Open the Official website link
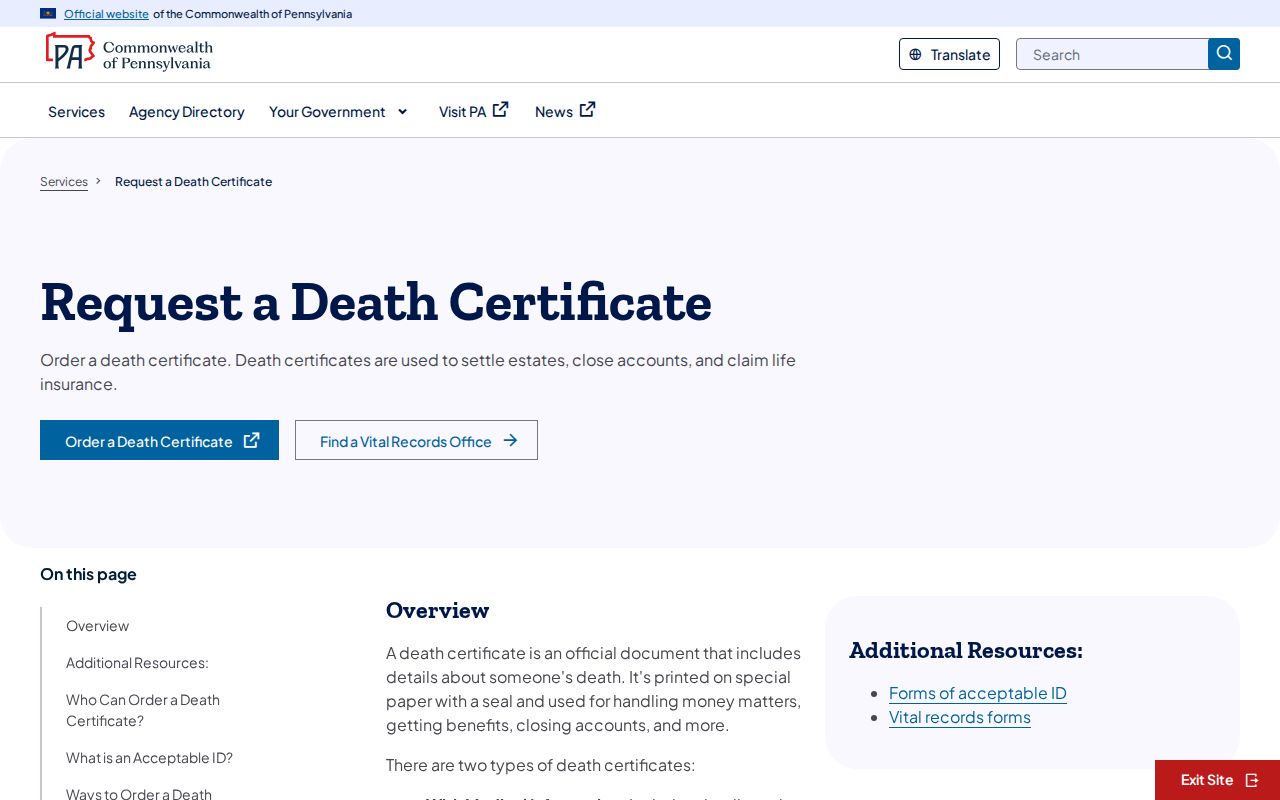1280x800 pixels. [106, 14]
